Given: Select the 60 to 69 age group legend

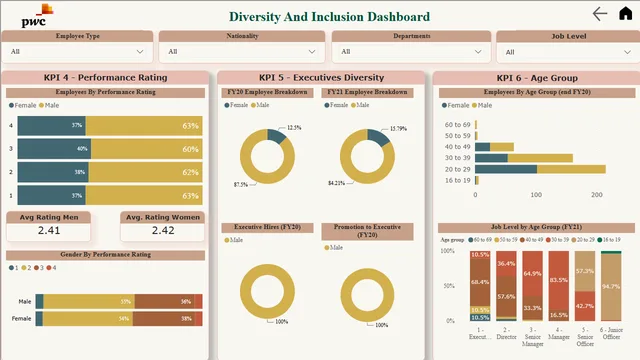Looking at the screenshot, I should click(x=480, y=240).
